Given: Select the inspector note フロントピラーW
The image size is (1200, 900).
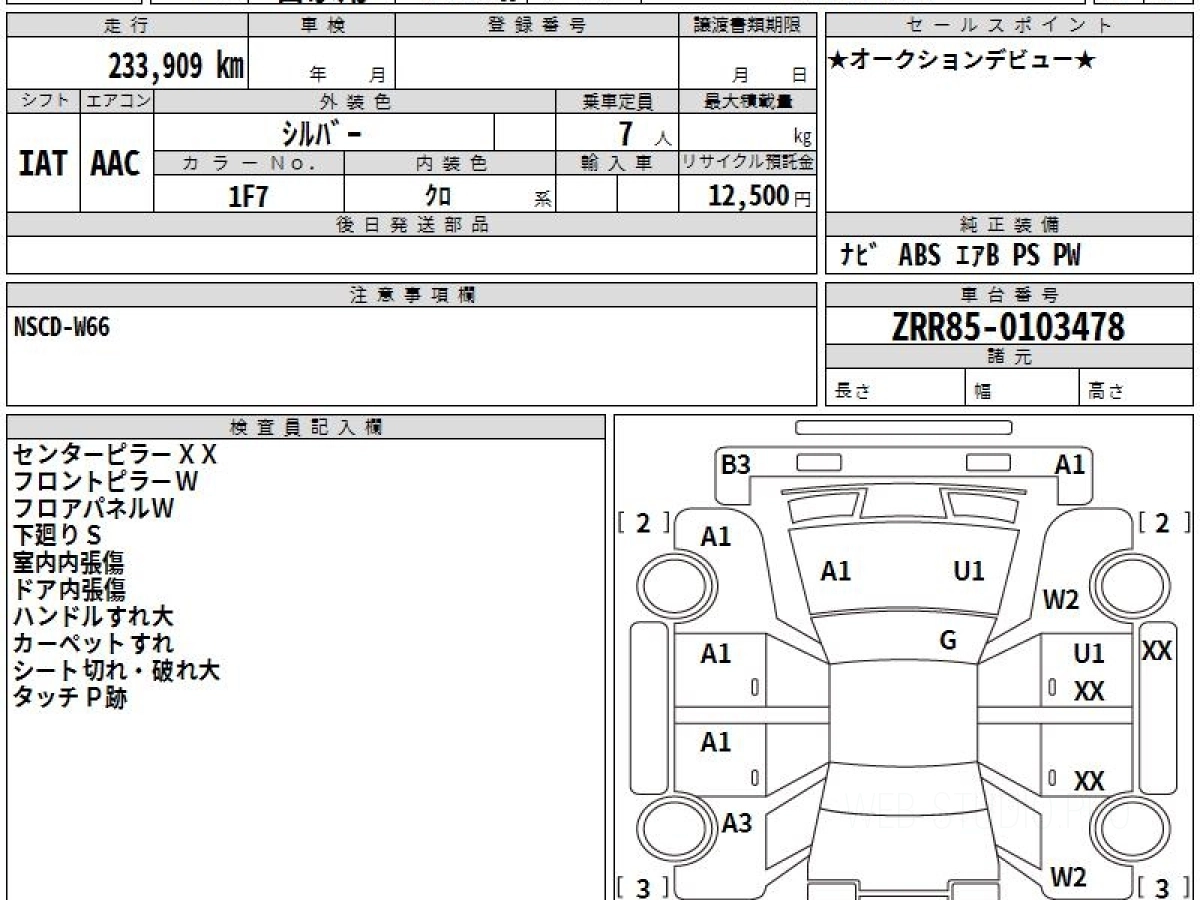Looking at the screenshot, I should (x=105, y=482).
